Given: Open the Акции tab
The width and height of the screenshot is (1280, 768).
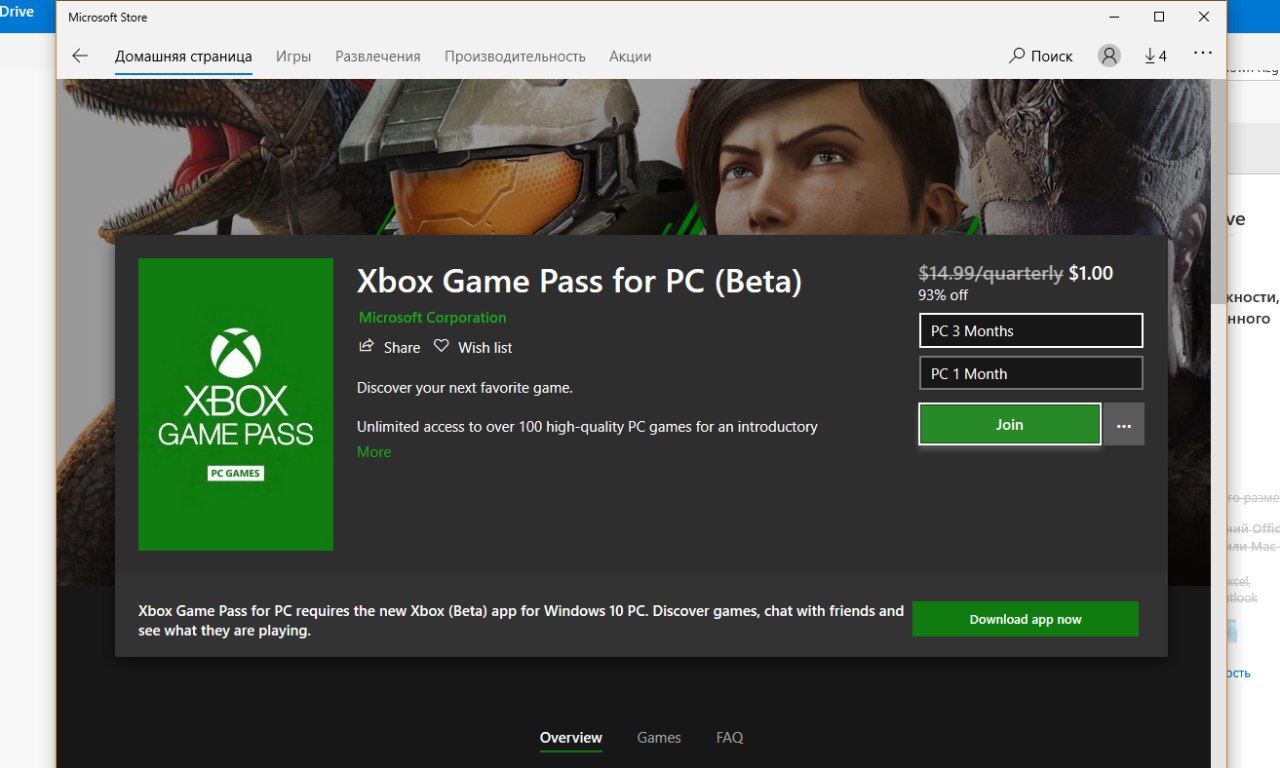Looking at the screenshot, I should (x=630, y=56).
